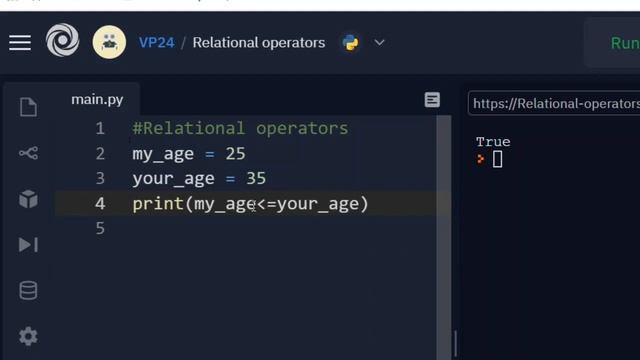Click line number 3 in gutter
The height and width of the screenshot is (360, 640).
[100, 178]
